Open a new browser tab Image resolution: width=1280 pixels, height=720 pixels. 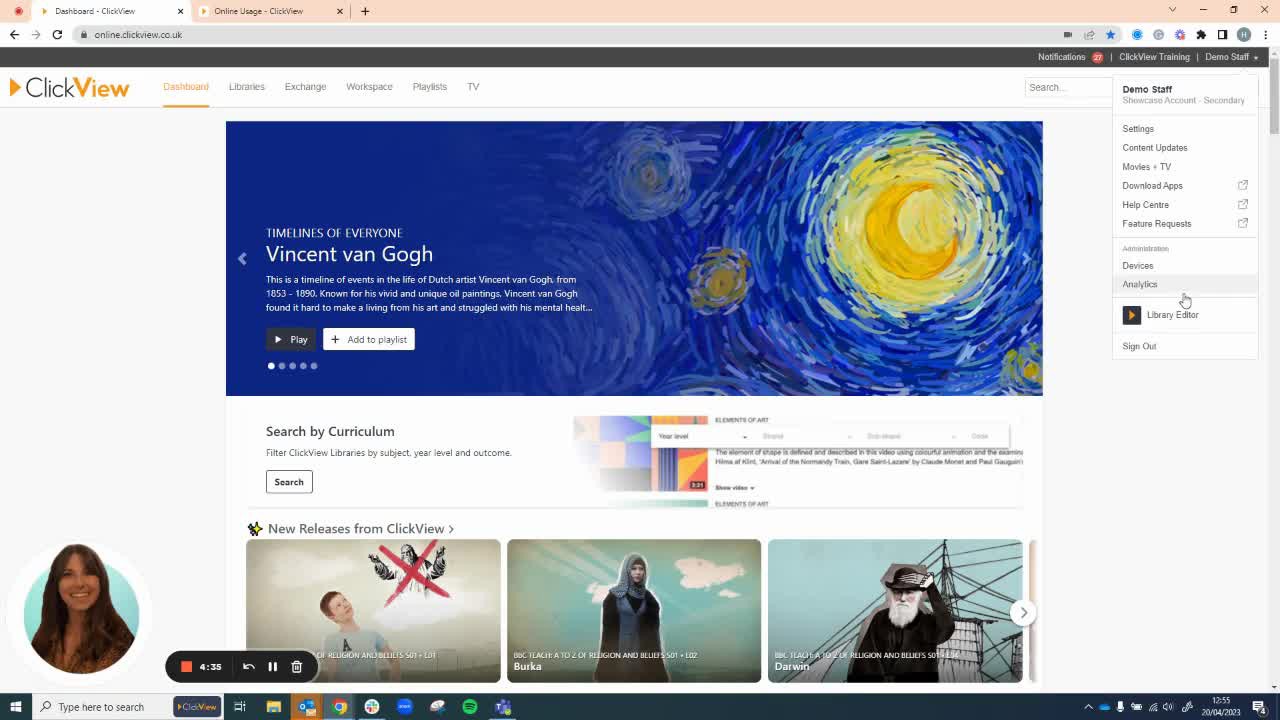[x=365, y=11]
